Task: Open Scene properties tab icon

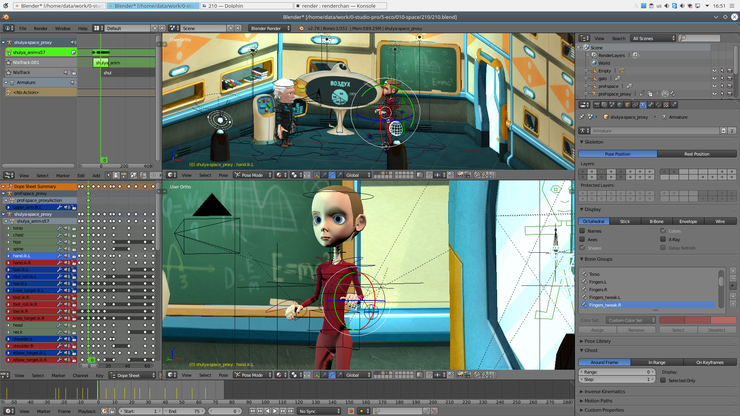Action: [x=612, y=105]
